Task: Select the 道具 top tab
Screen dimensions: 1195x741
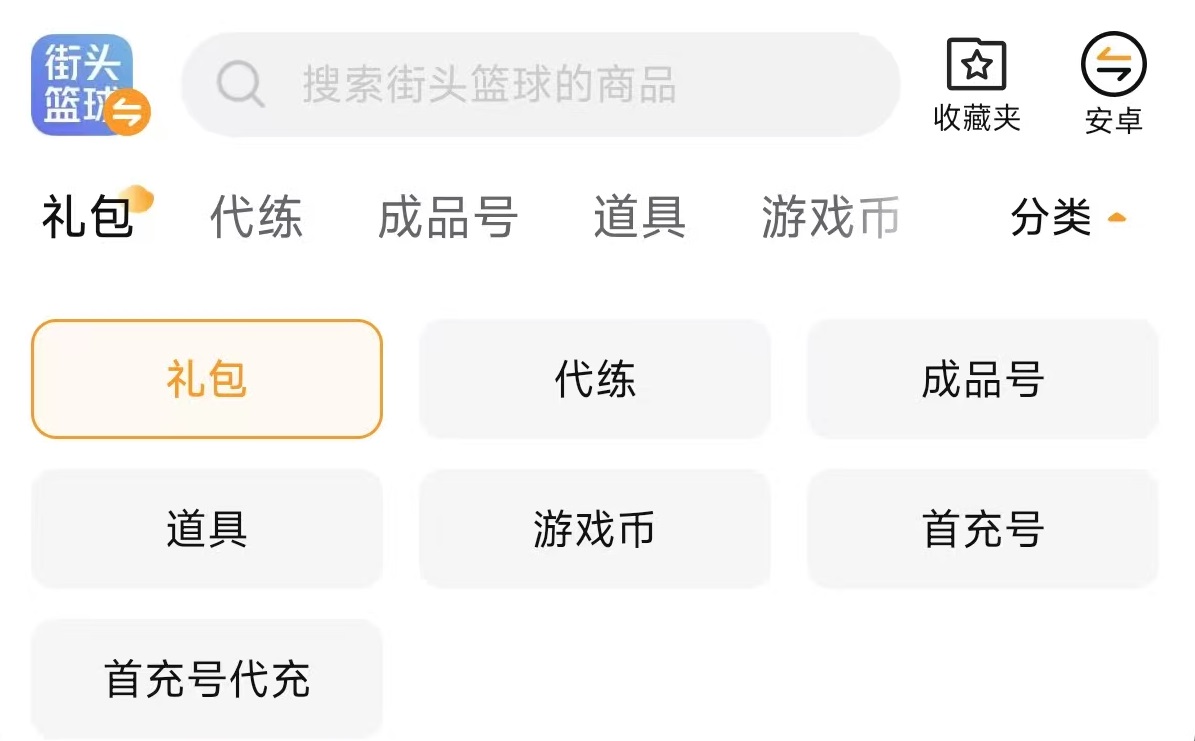Action: pos(639,217)
